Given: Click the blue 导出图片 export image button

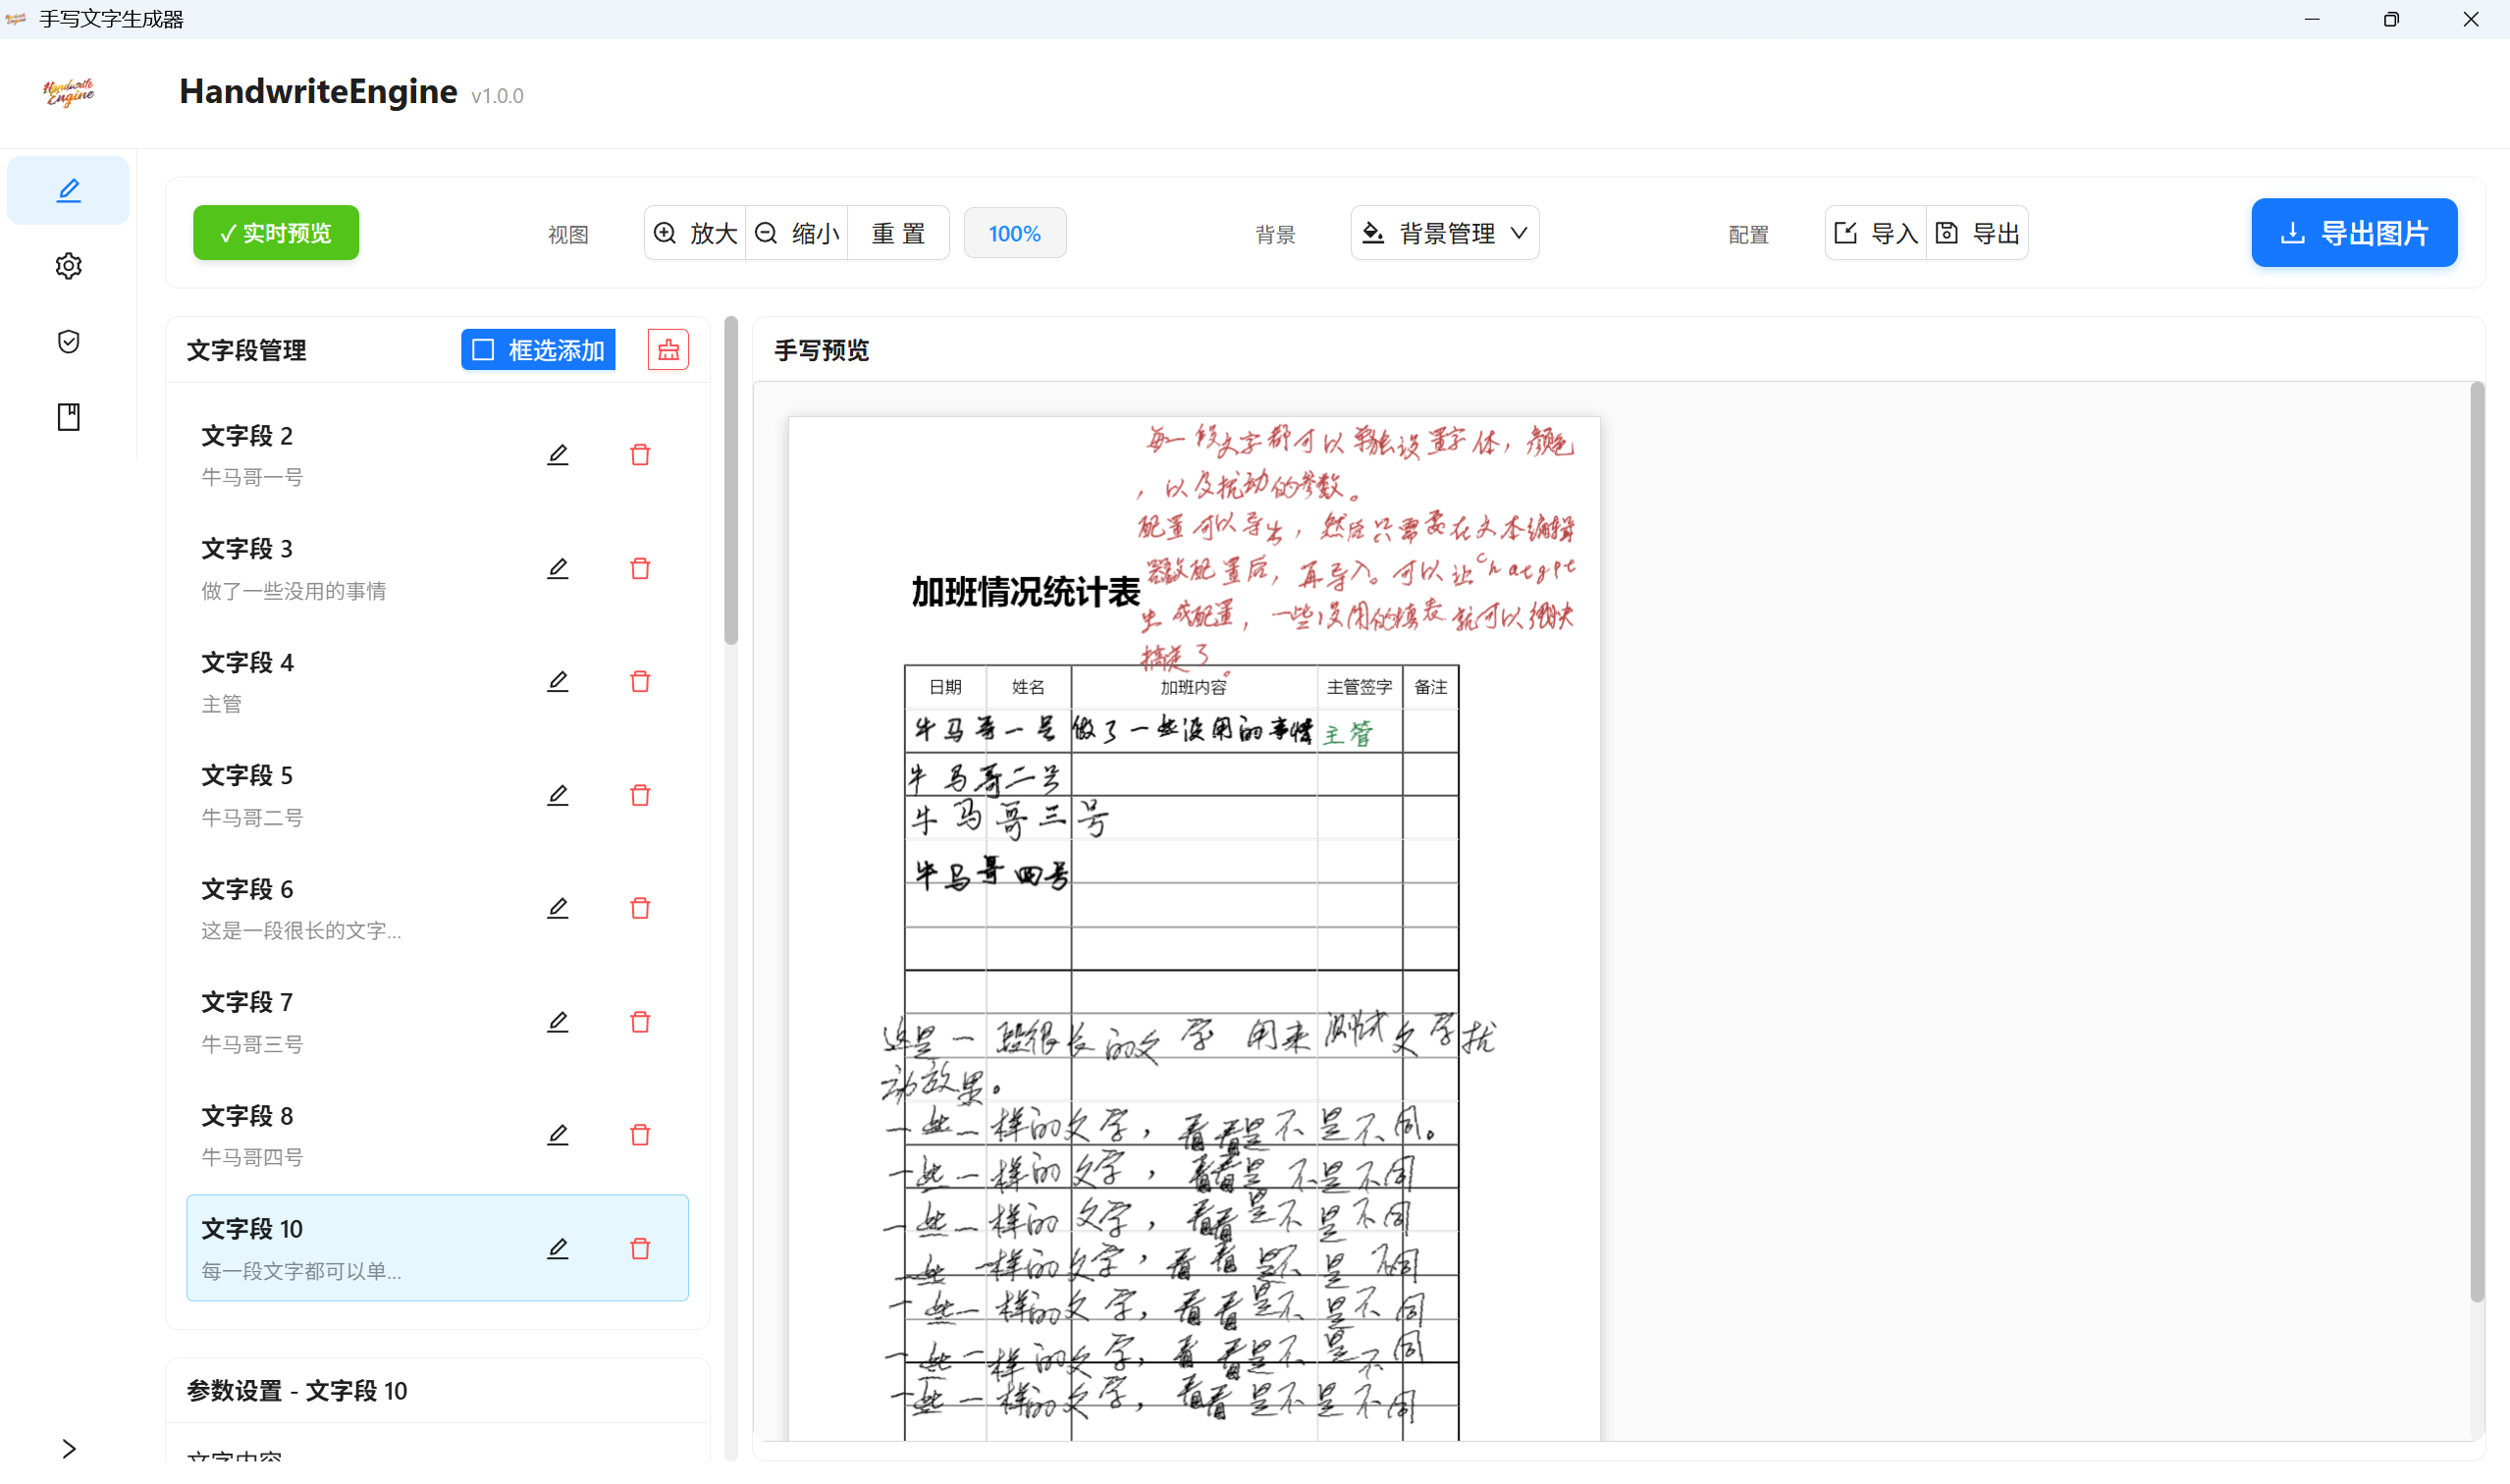Looking at the screenshot, I should click(x=2353, y=232).
